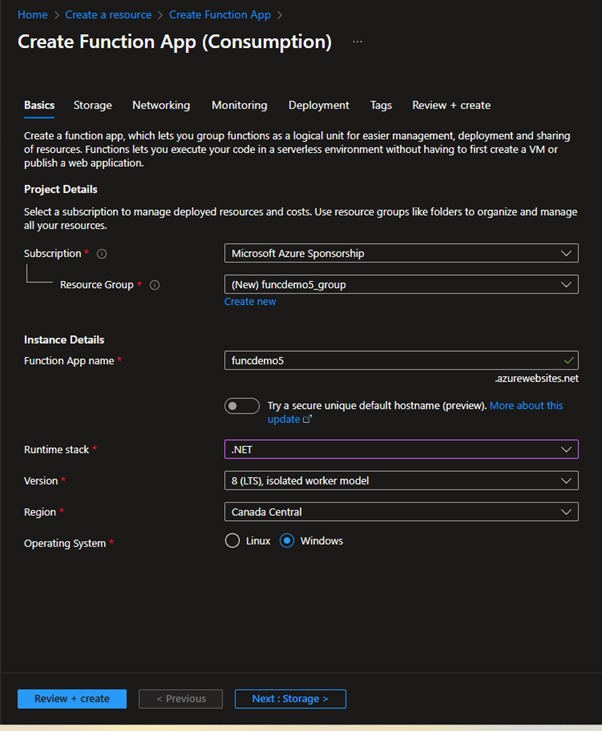Click the Next : Storage button
This screenshot has height=731, width=602.
[x=290, y=699]
